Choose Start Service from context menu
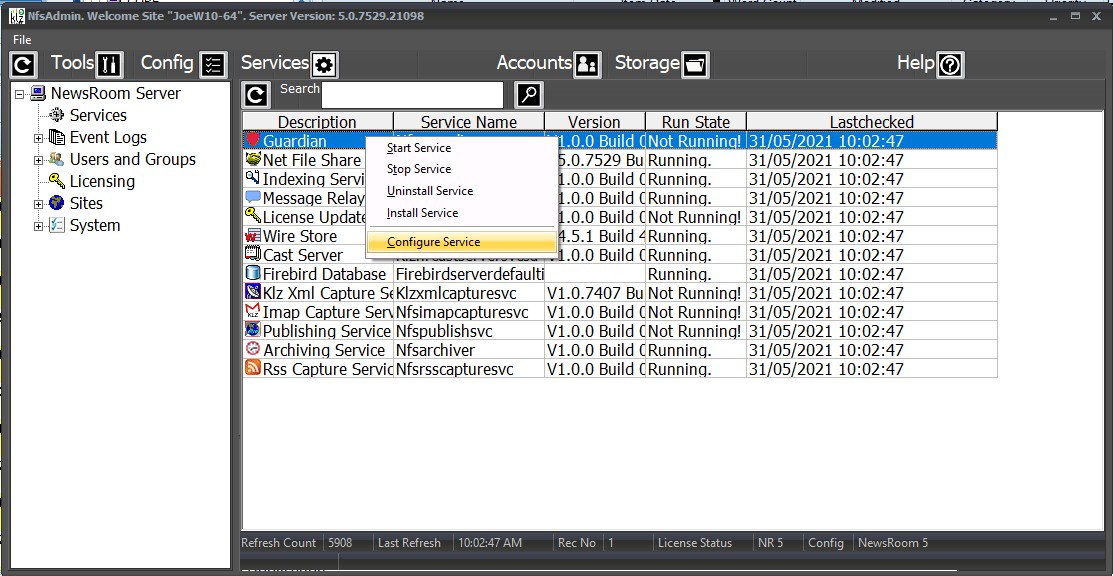The height and width of the screenshot is (576, 1113). [x=461, y=148]
